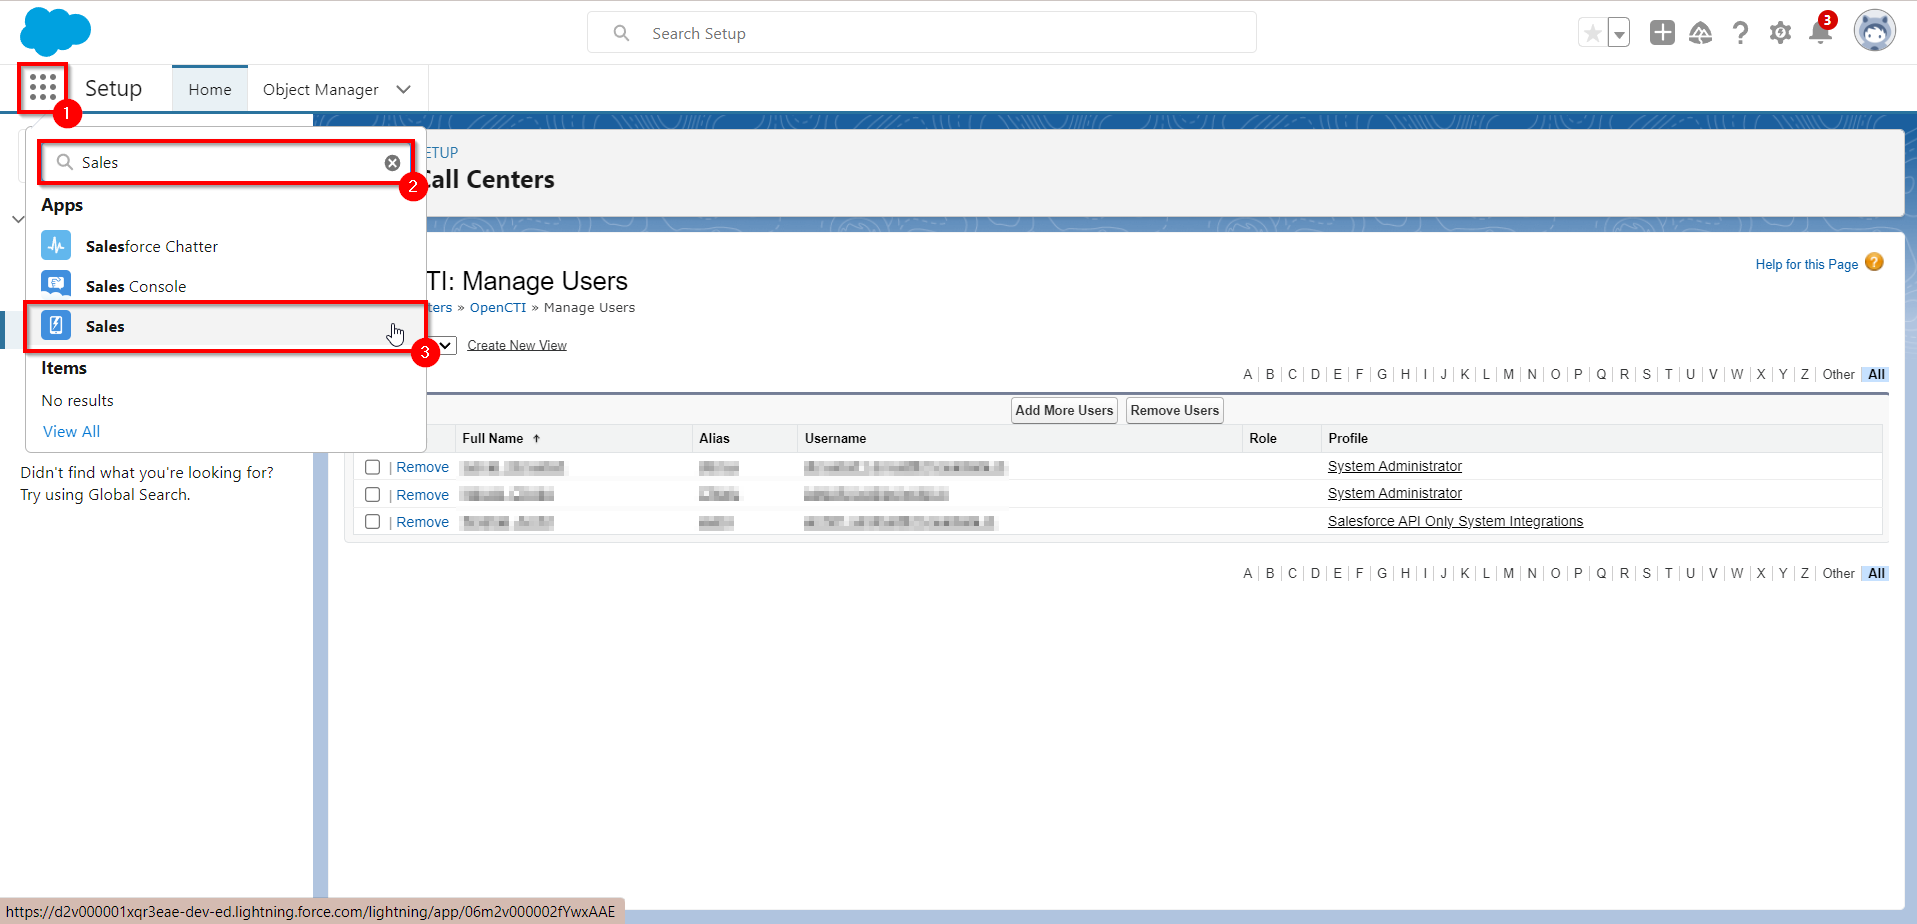Switch to the Home tab
The height and width of the screenshot is (924, 1917).
210,89
